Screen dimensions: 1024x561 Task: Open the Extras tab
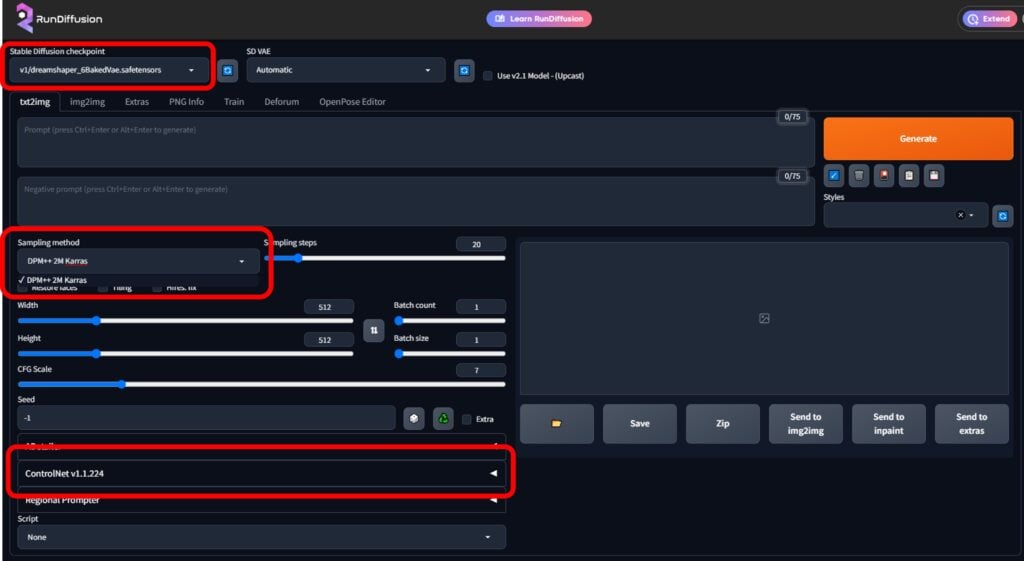136,102
